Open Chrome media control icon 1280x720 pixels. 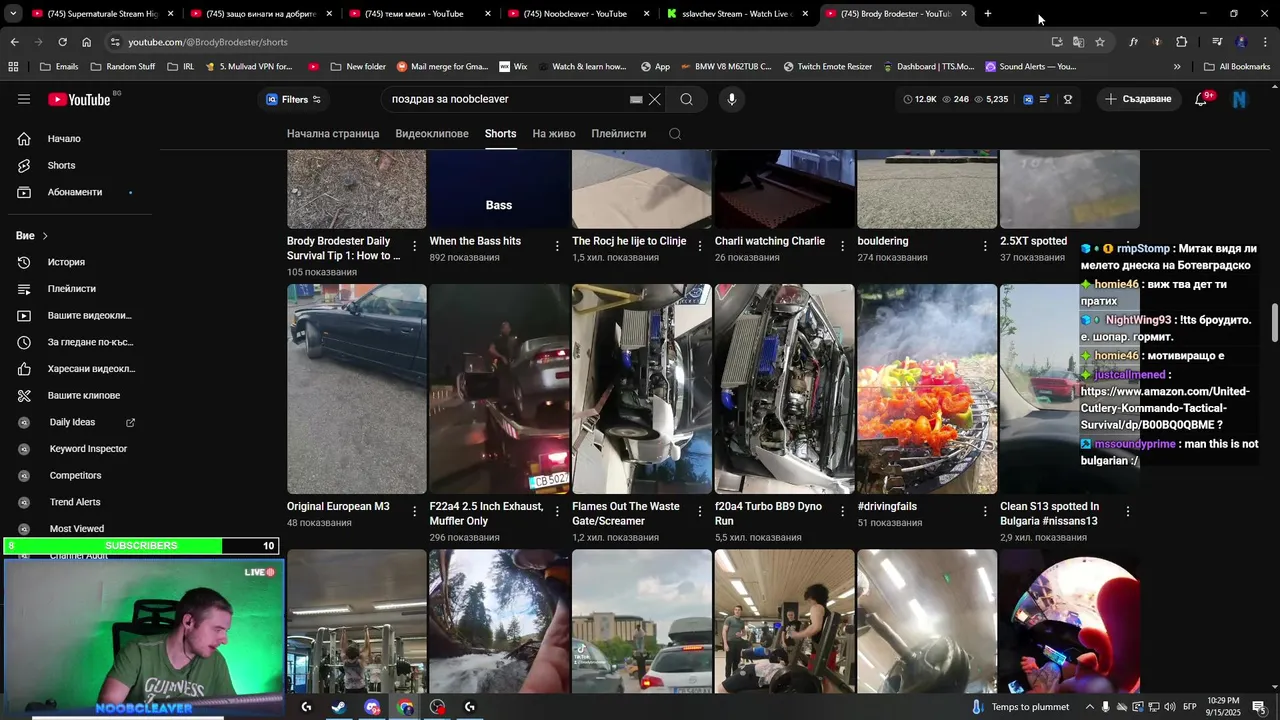pos(1217,42)
